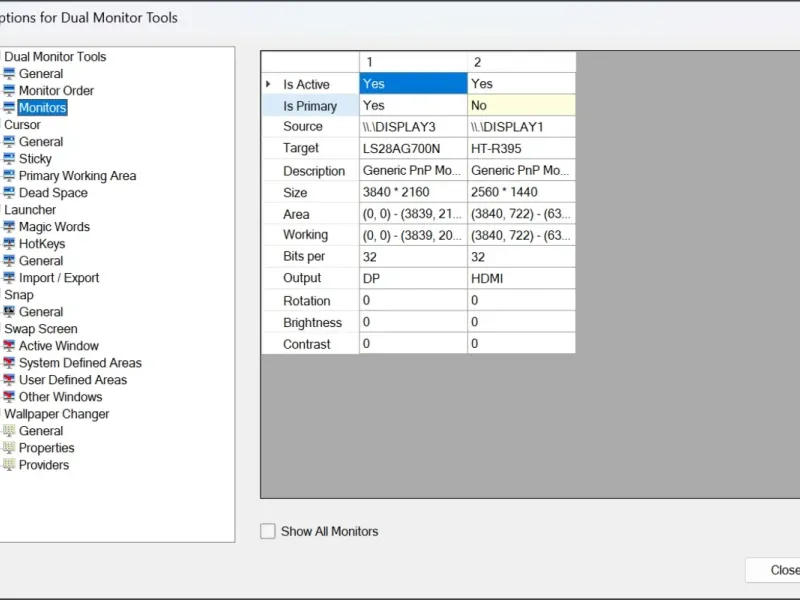
Task: Select Import / Export in Launcher
Action: tap(59, 278)
